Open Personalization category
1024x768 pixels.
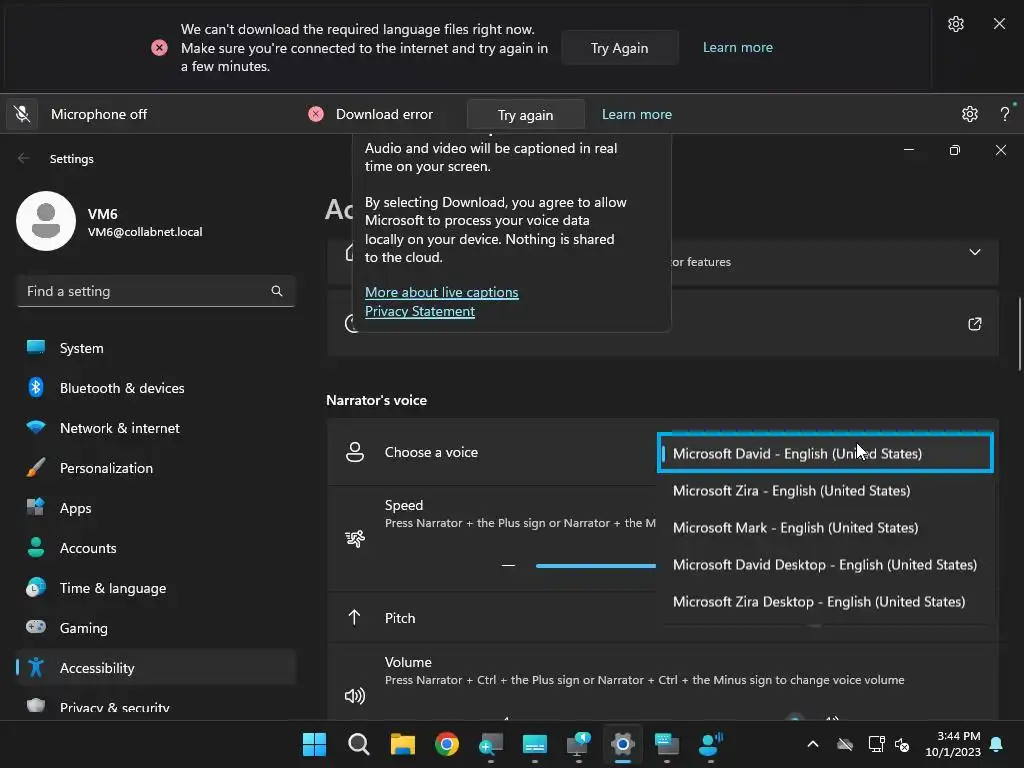click(x=156, y=468)
